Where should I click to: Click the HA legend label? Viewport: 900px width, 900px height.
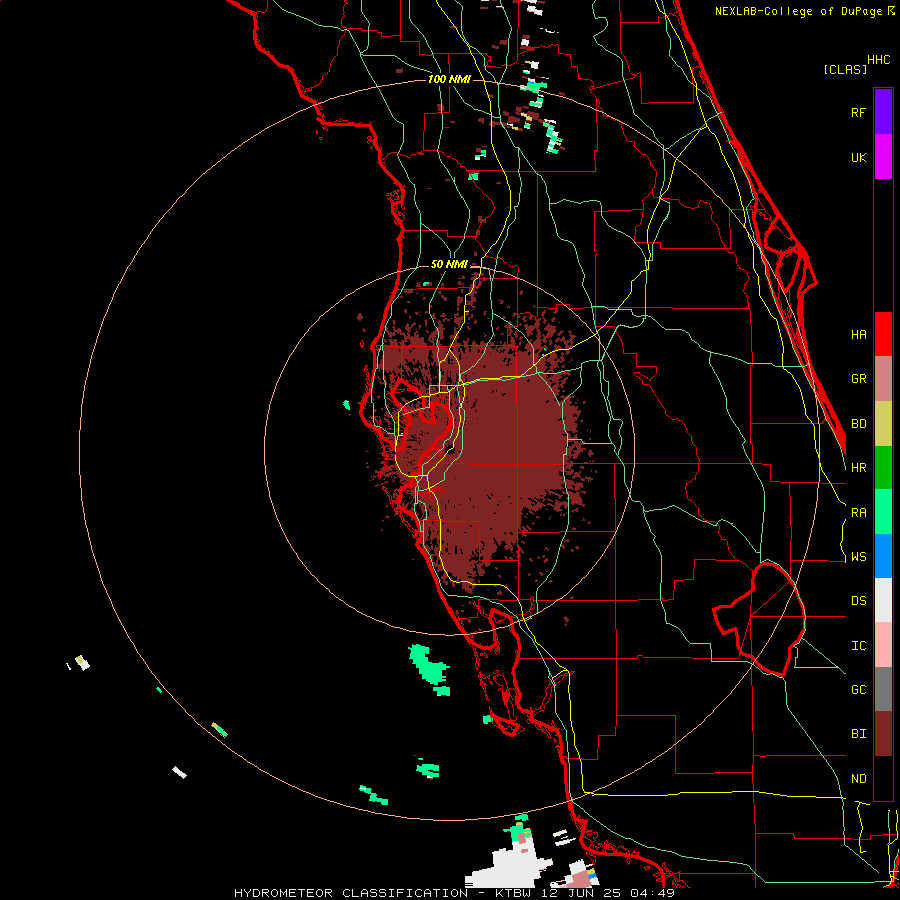tap(859, 335)
